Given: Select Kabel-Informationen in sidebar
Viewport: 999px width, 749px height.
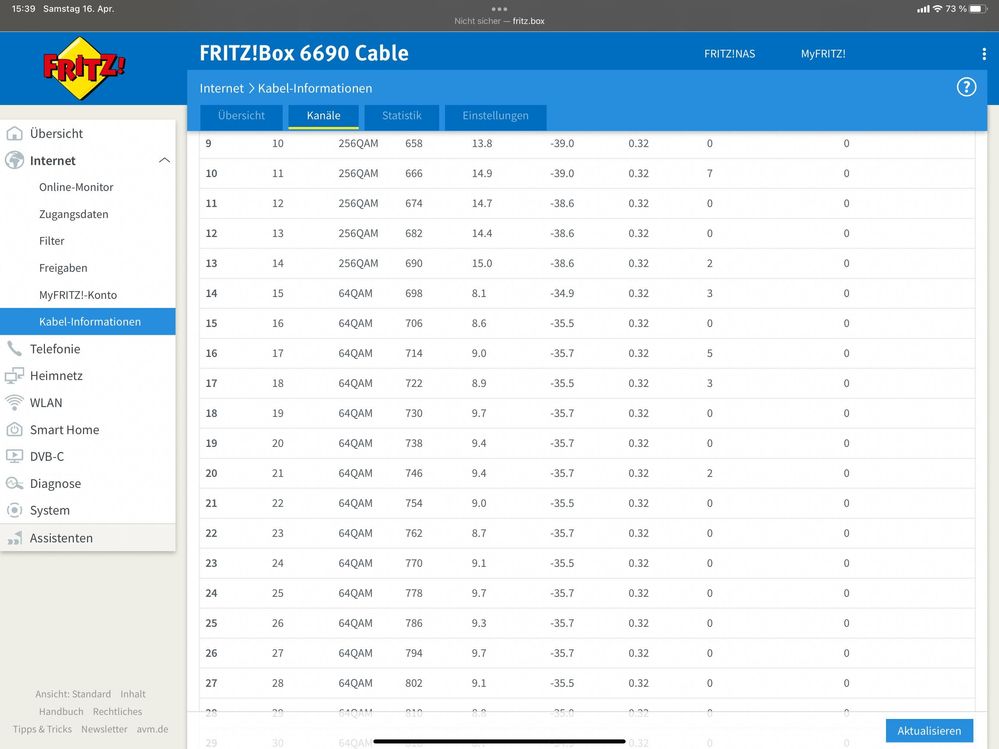Looking at the screenshot, I should 88,322.
